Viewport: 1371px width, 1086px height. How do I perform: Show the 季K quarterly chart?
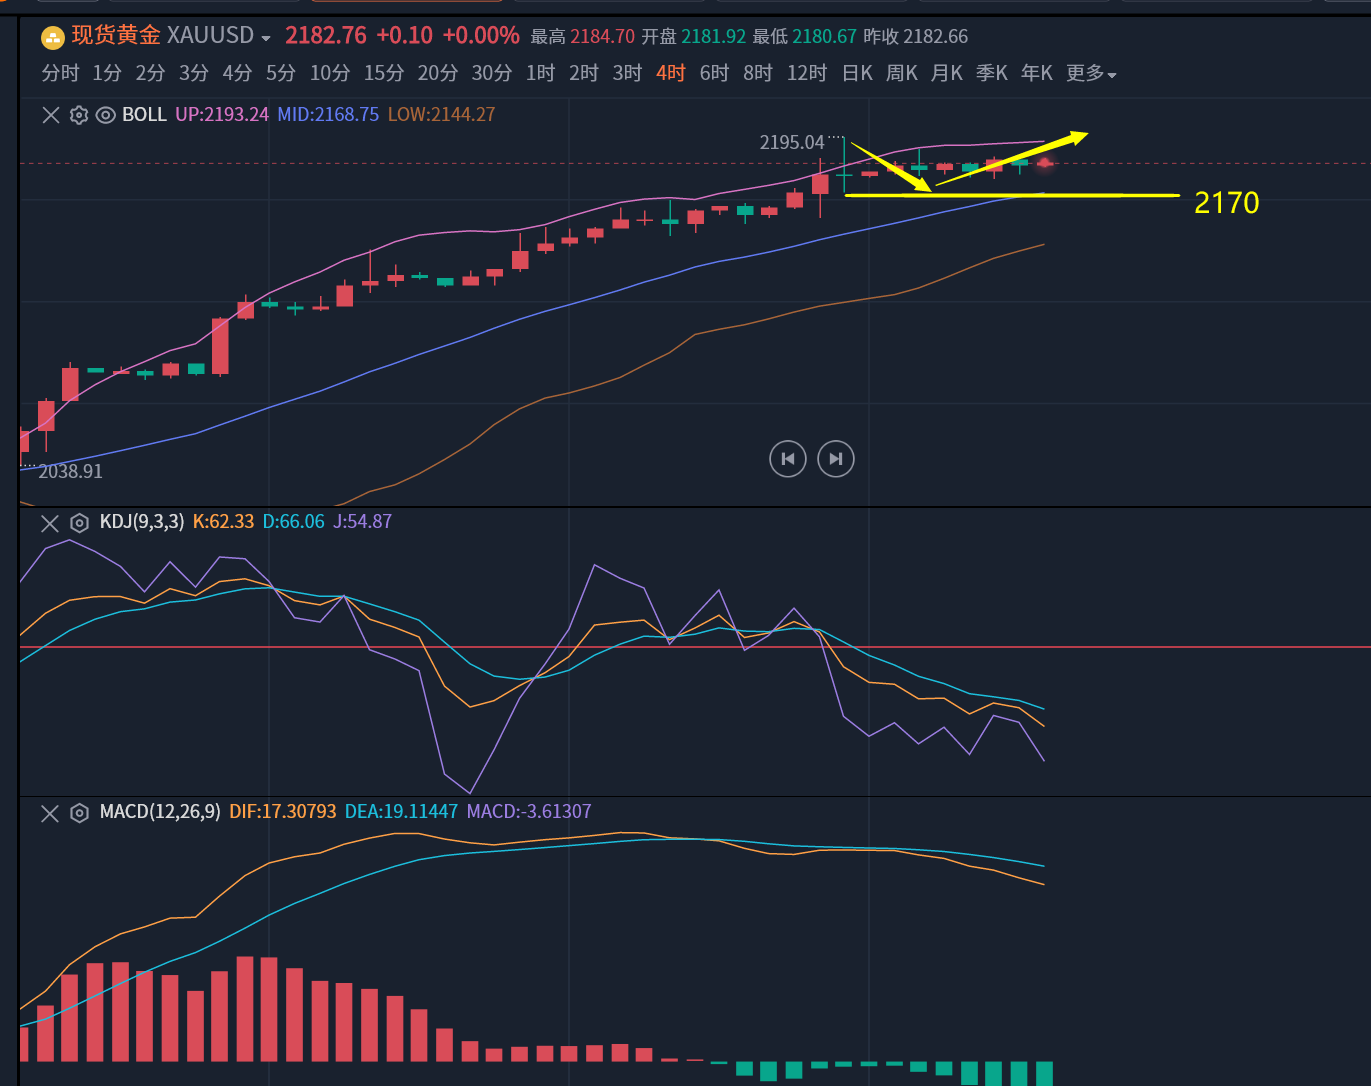(992, 73)
